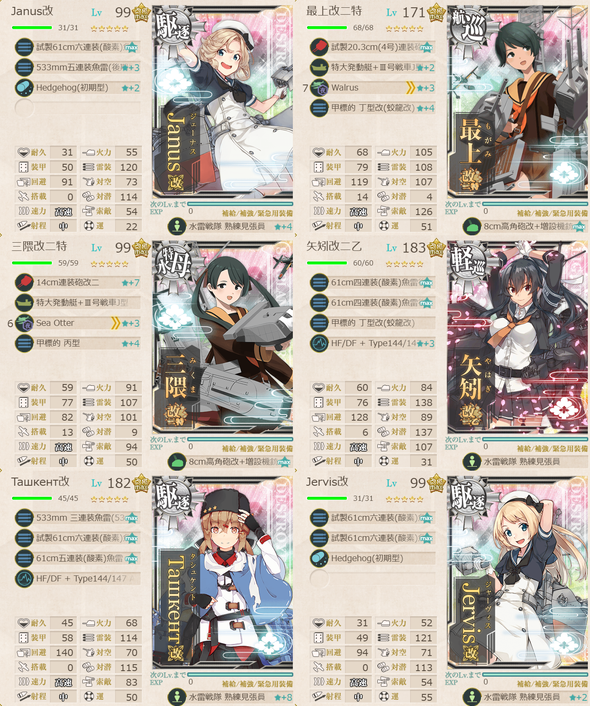Image resolution: width=590 pixels, height=706 pixels.
Task: Click the Walrus seaplane icon on 最上改二特
Action: pyautogui.click(x=319, y=87)
